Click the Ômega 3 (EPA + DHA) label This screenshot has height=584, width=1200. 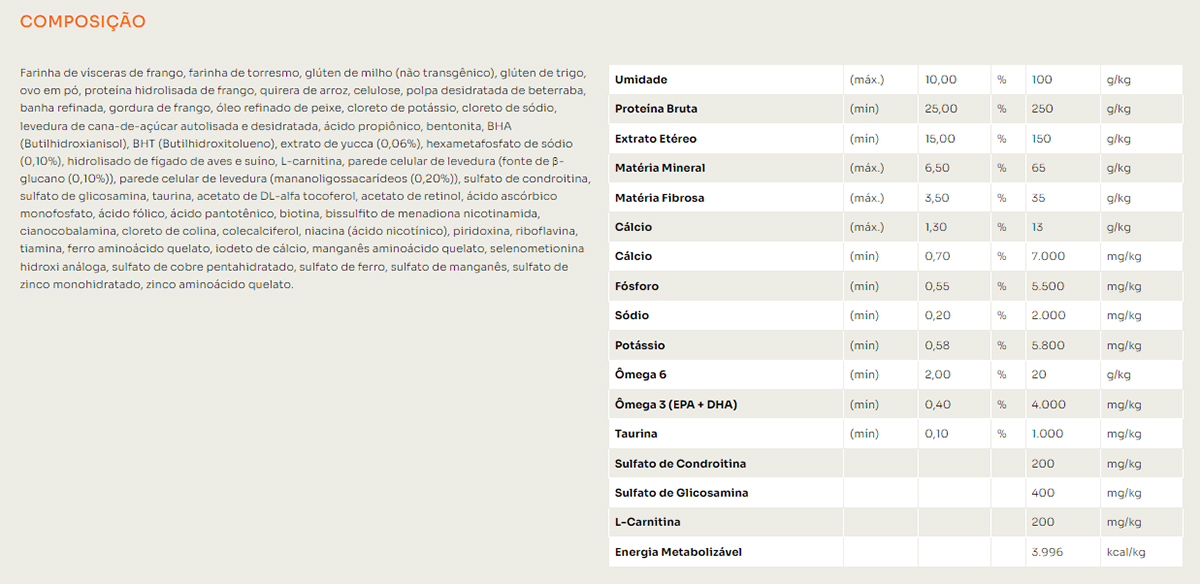pos(676,405)
